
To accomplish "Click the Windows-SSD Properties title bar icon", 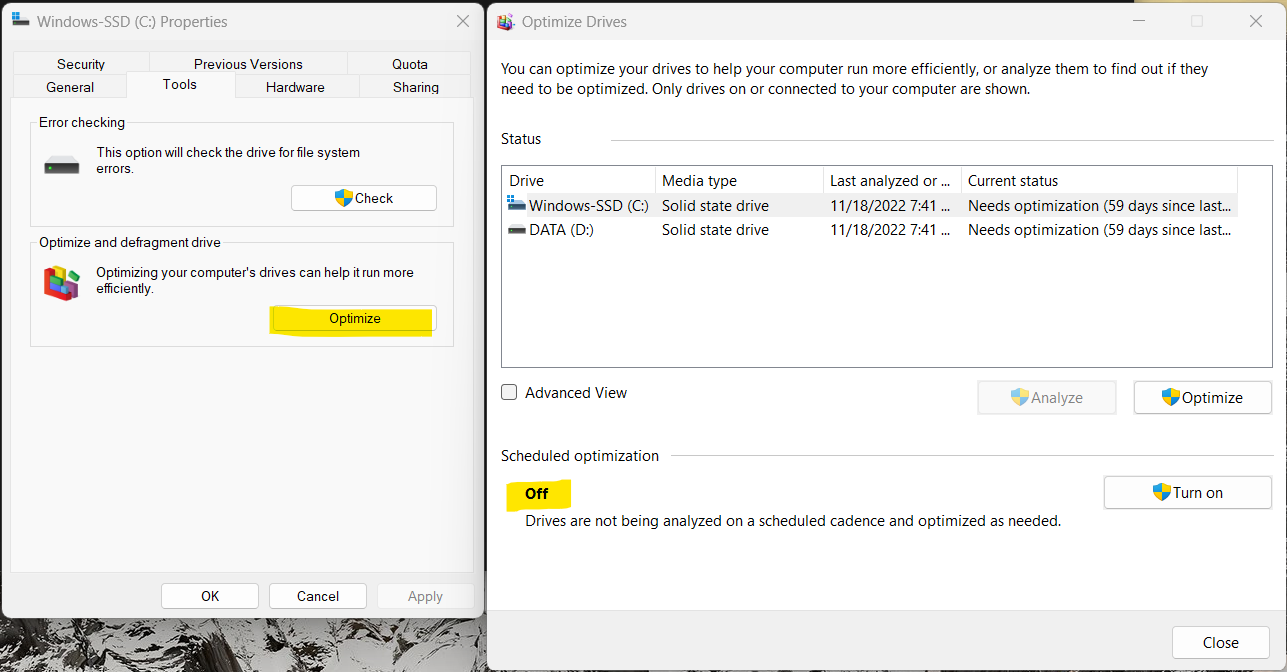I will click(20, 20).
